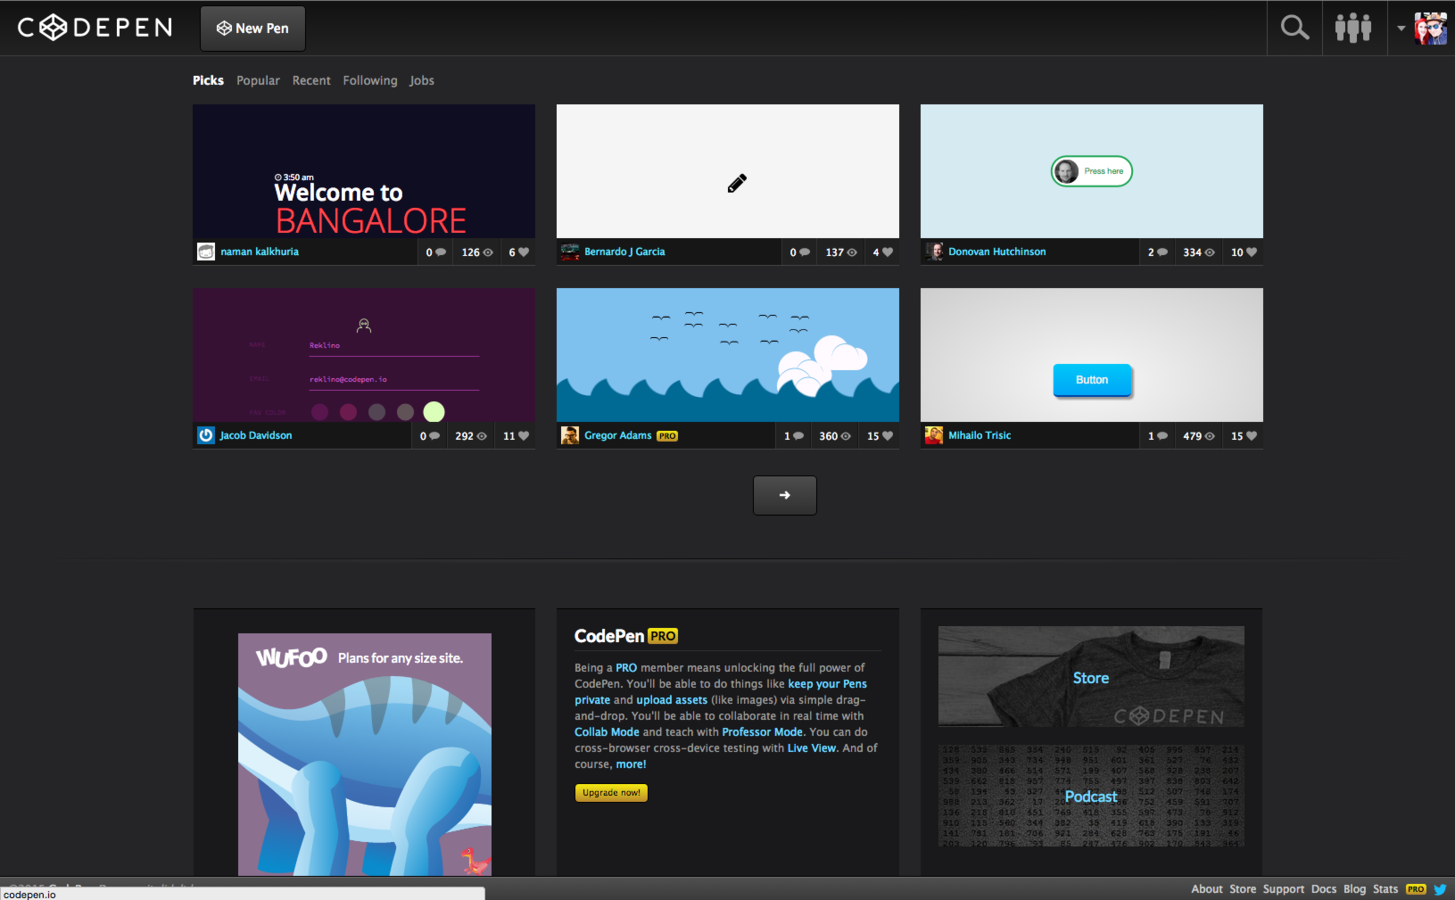1455x900 pixels.
Task: Open the Twitter bird icon
Action: 1440,889
